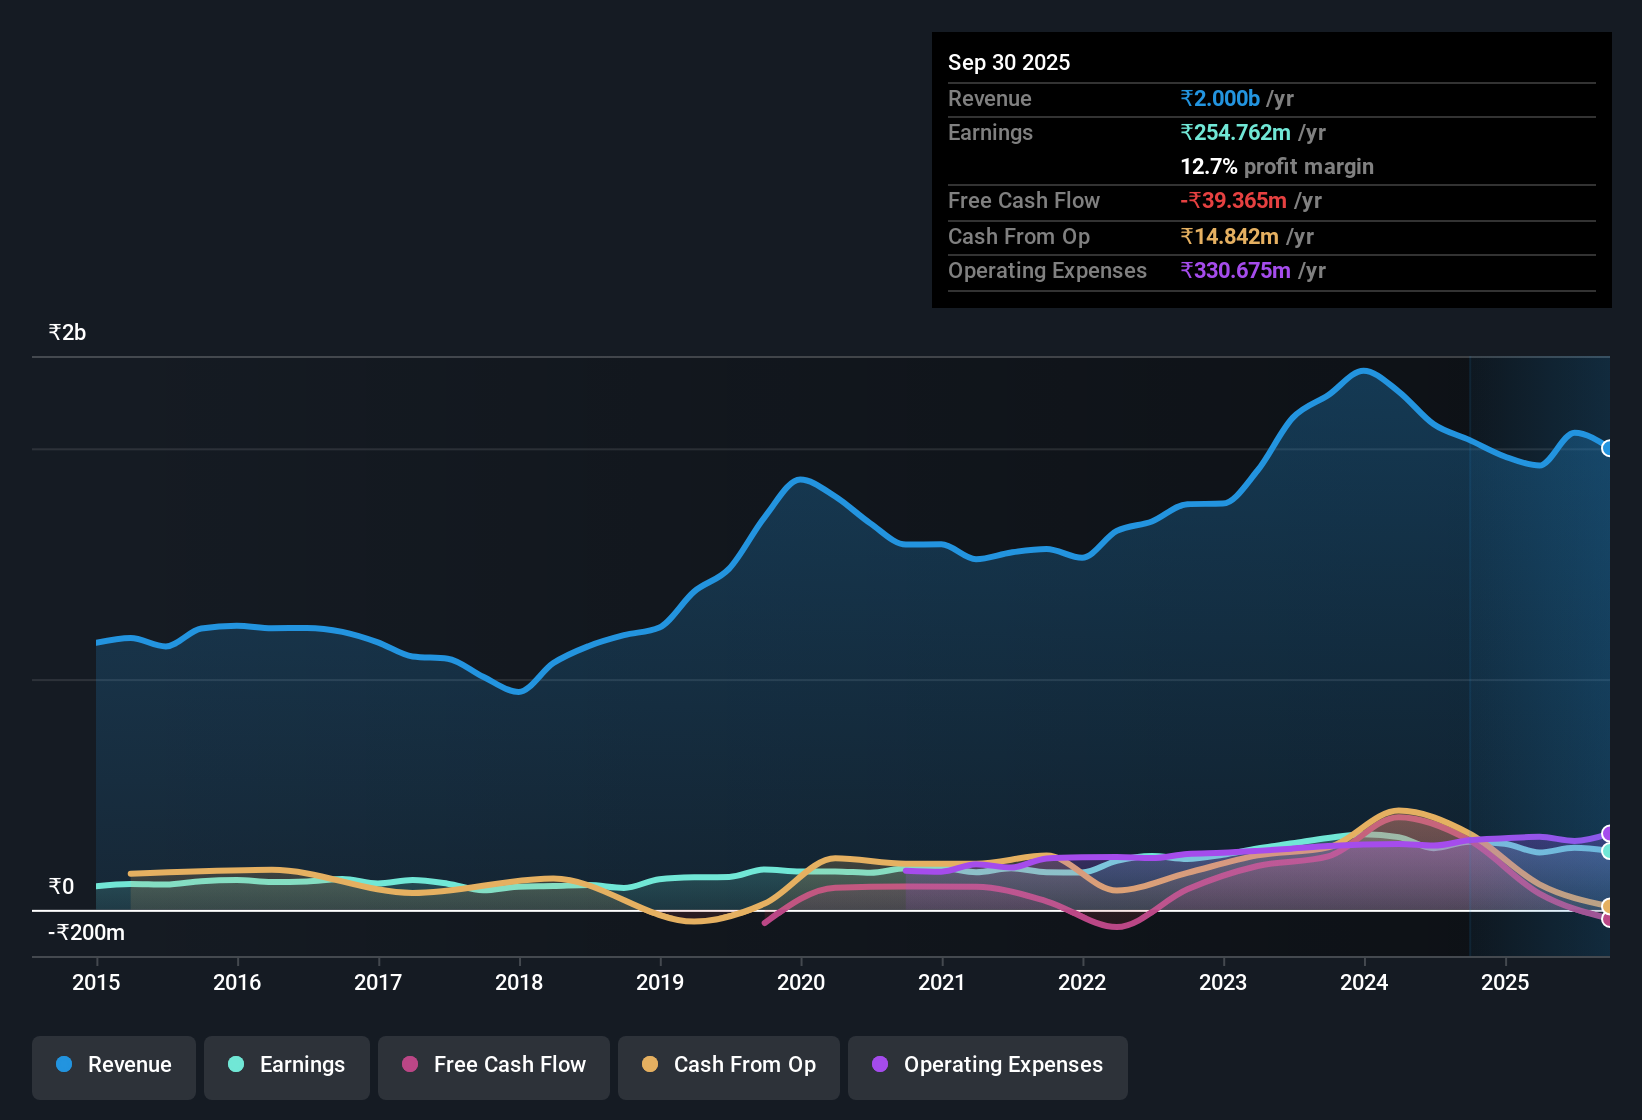
Task: Select the 2025 year axis label
Action: [x=1506, y=983]
